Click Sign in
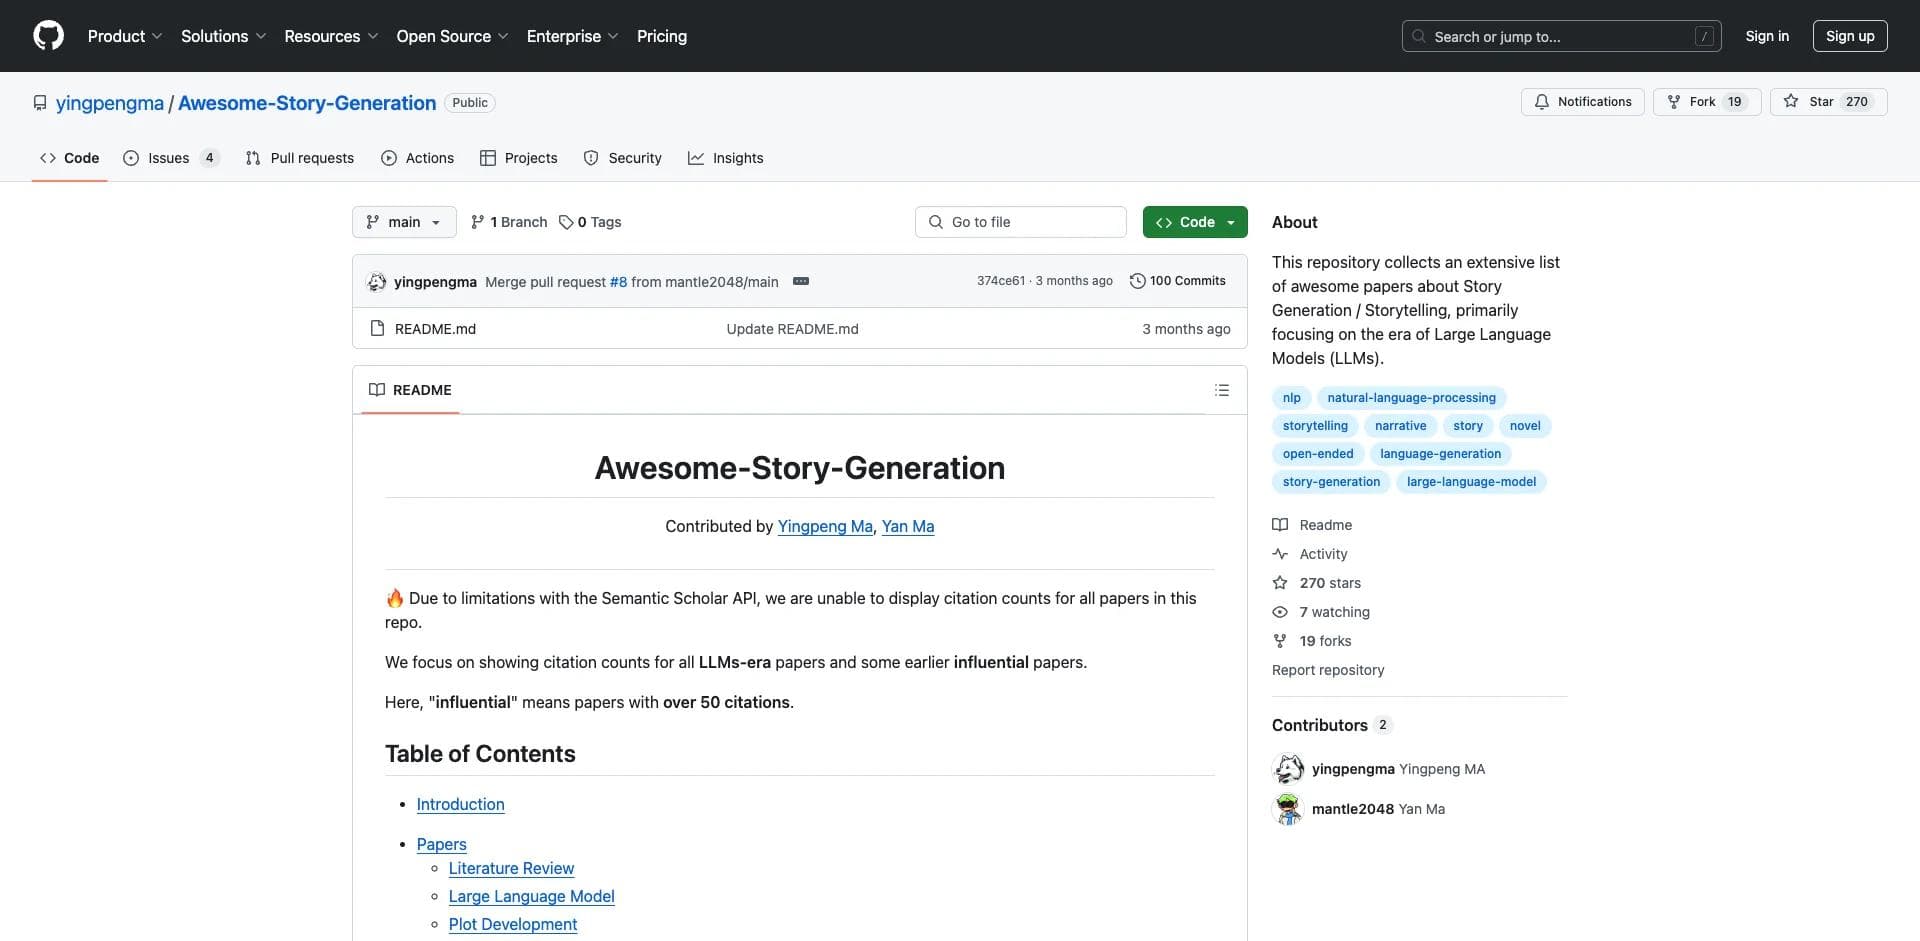This screenshot has height=941, width=1920. 1767,36
